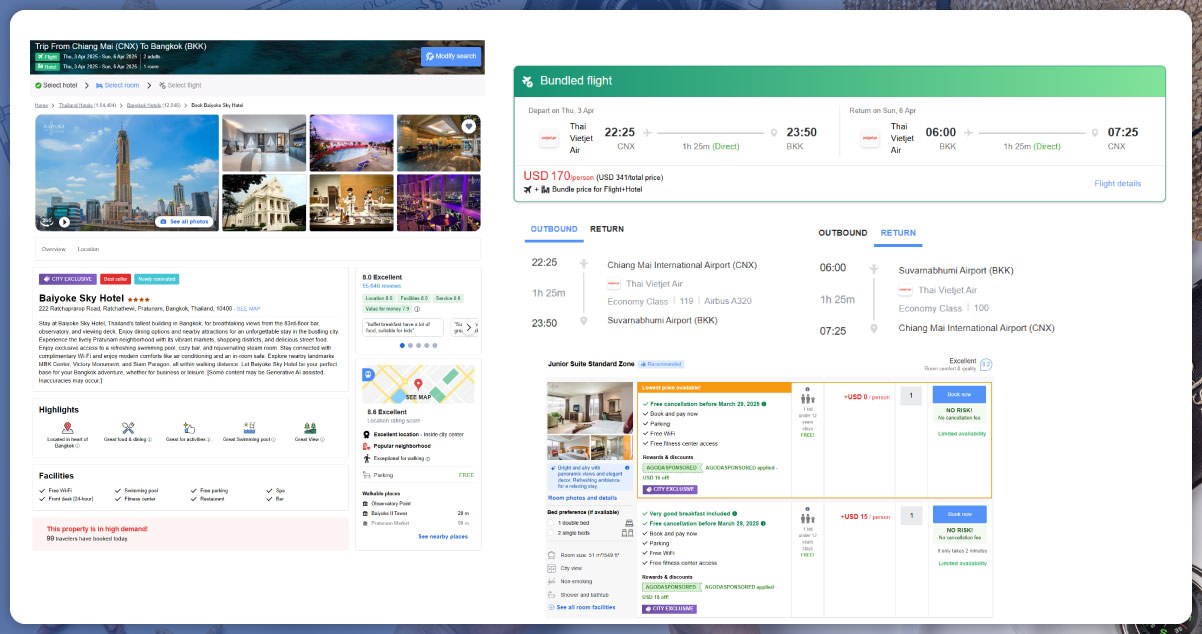The width and height of the screenshot is (1202, 634).
Task: Go to the Select room step
Action: (x=118, y=86)
